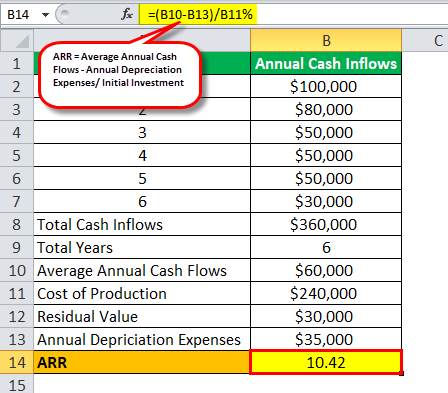Screen dimensions: 448x393
Task: Open the Name Box dropdown arrow
Action: [46, 15]
